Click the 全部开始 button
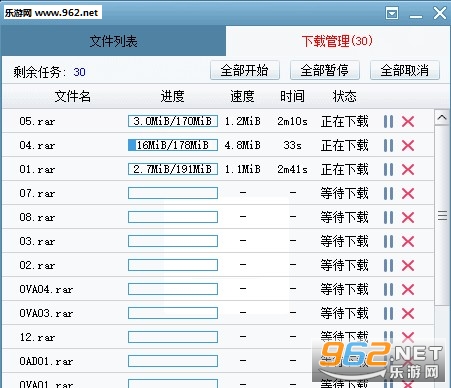The image size is (451, 388). coord(245,70)
